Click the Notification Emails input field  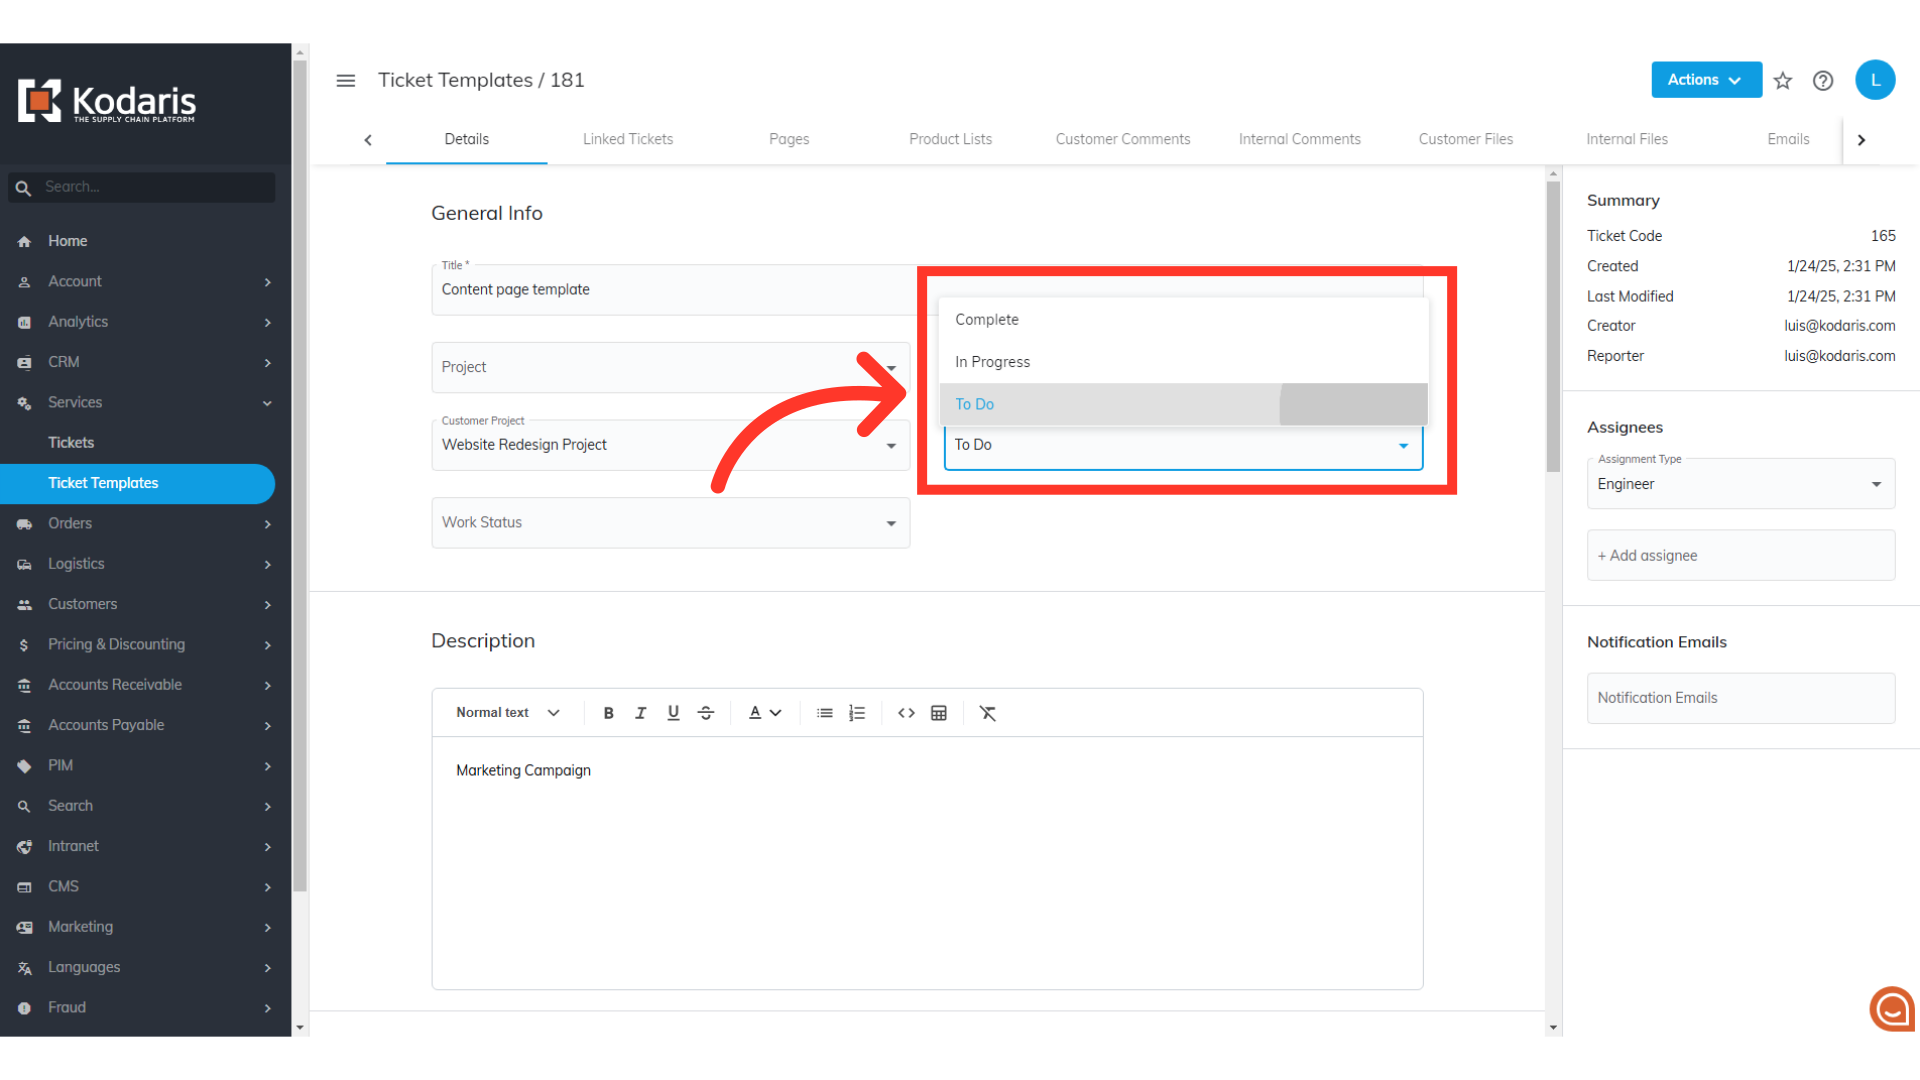click(x=1740, y=698)
